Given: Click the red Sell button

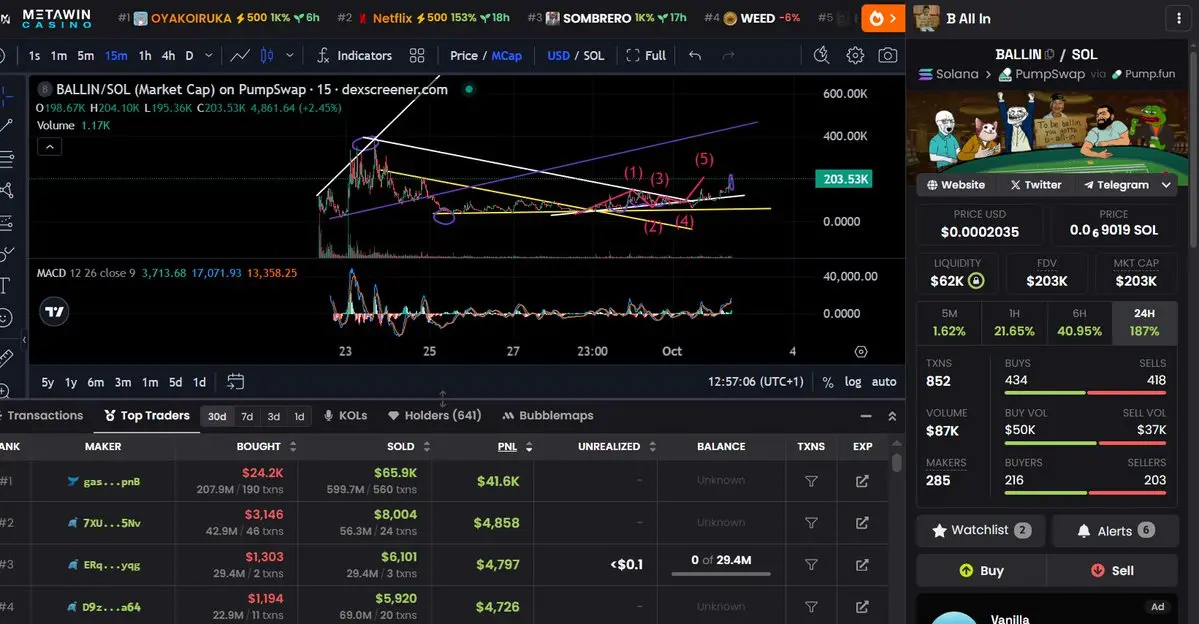Looking at the screenshot, I should click(1112, 570).
